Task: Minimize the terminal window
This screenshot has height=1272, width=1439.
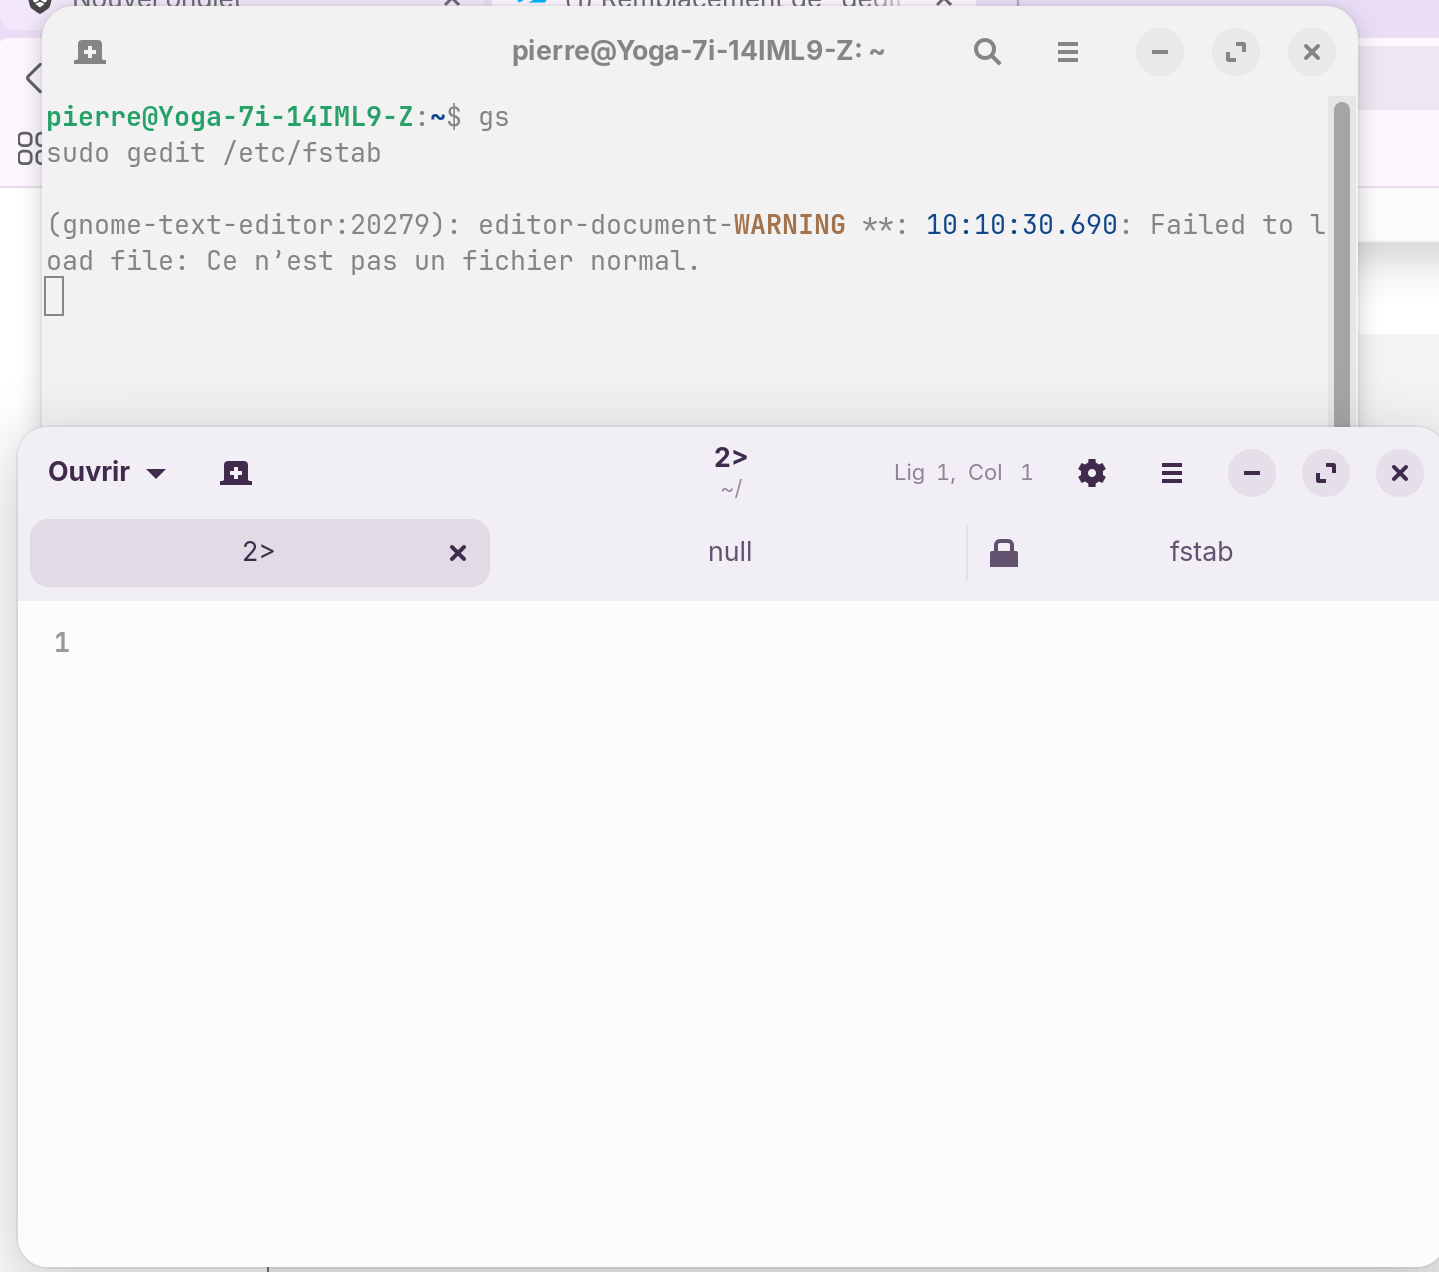Action: (1160, 52)
